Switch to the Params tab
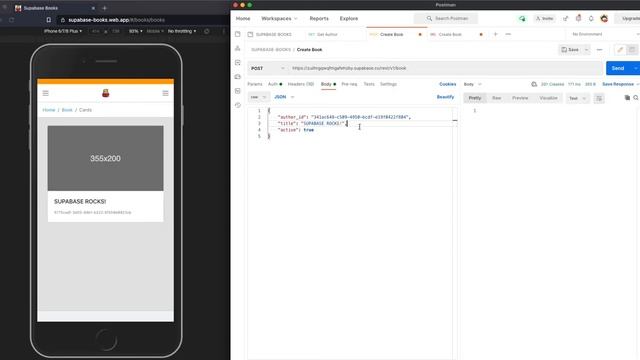The image size is (640, 360). (x=255, y=84)
